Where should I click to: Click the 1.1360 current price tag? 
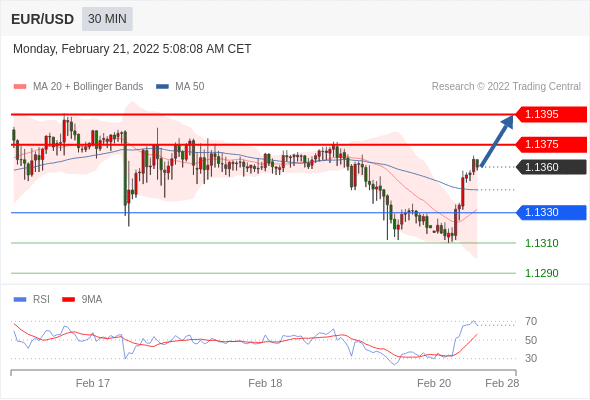coord(551,167)
